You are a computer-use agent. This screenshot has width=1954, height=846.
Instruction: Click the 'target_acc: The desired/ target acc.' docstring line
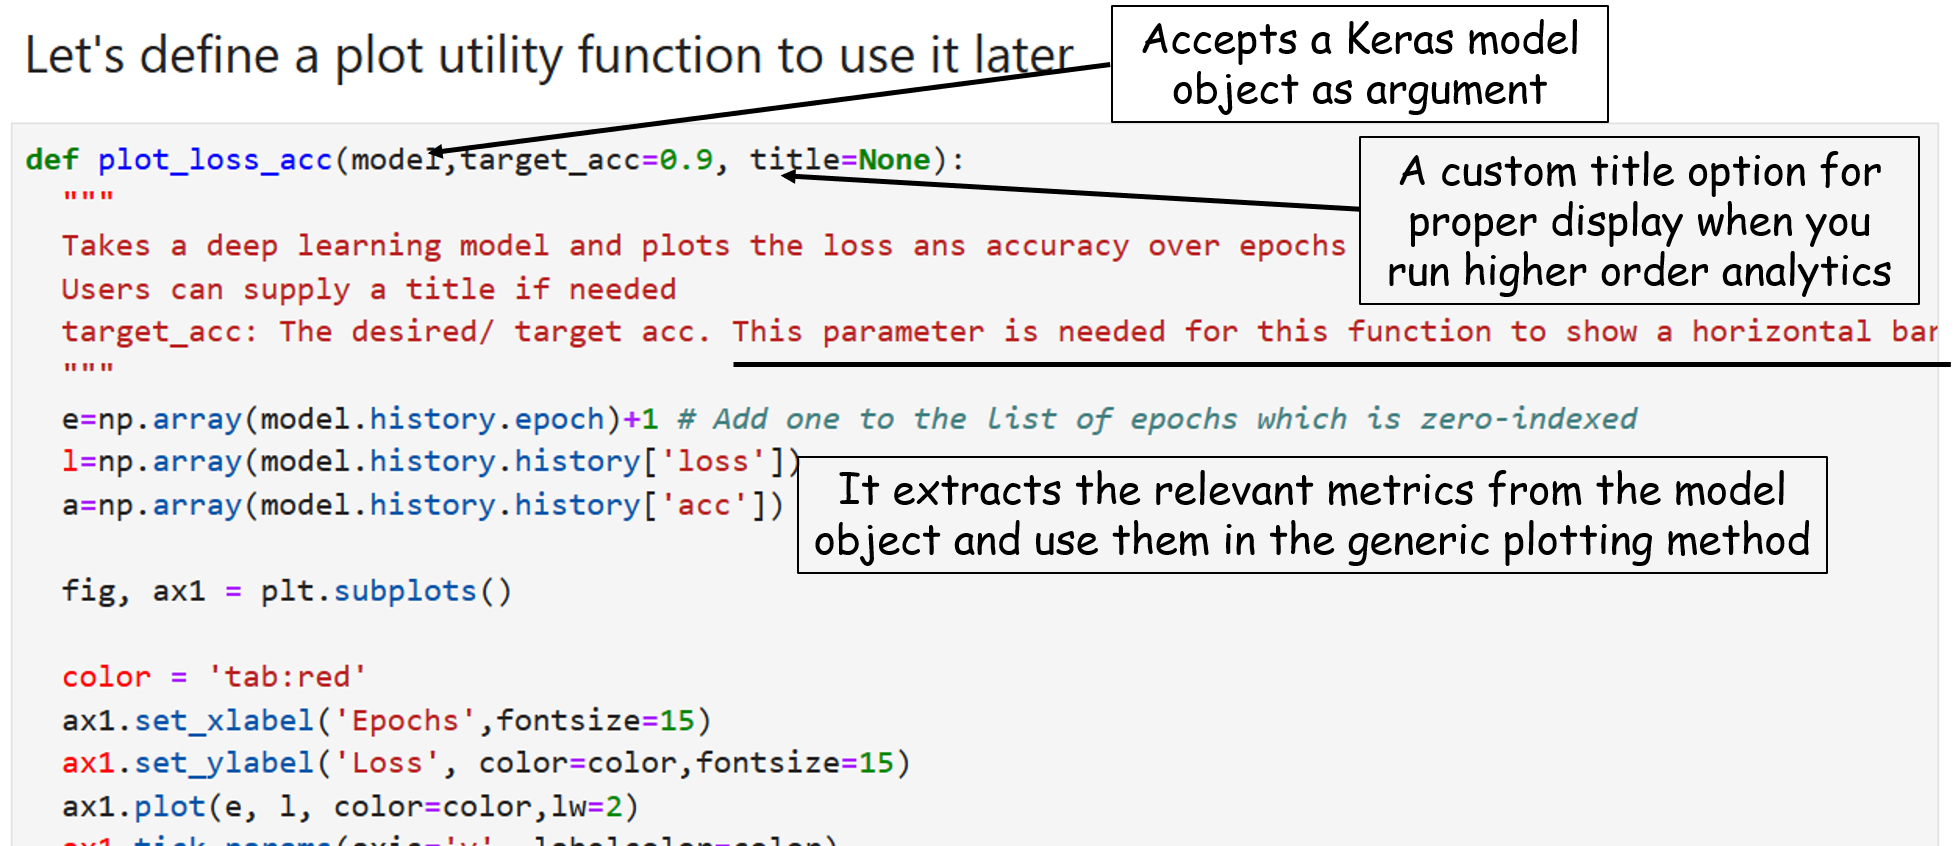point(385,332)
